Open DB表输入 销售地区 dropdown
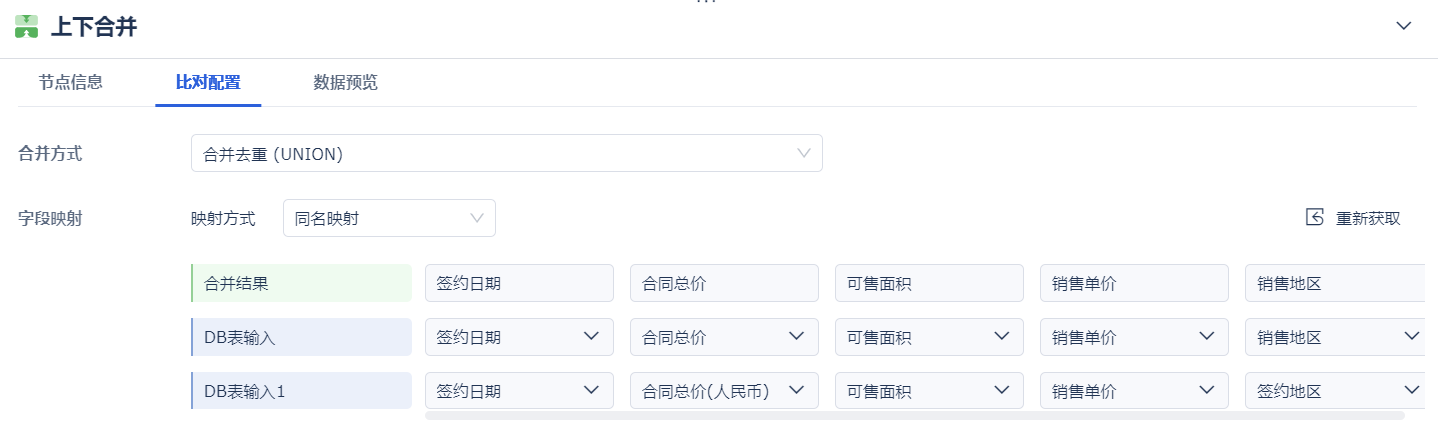The height and width of the screenshot is (421, 1438). click(1334, 337)
